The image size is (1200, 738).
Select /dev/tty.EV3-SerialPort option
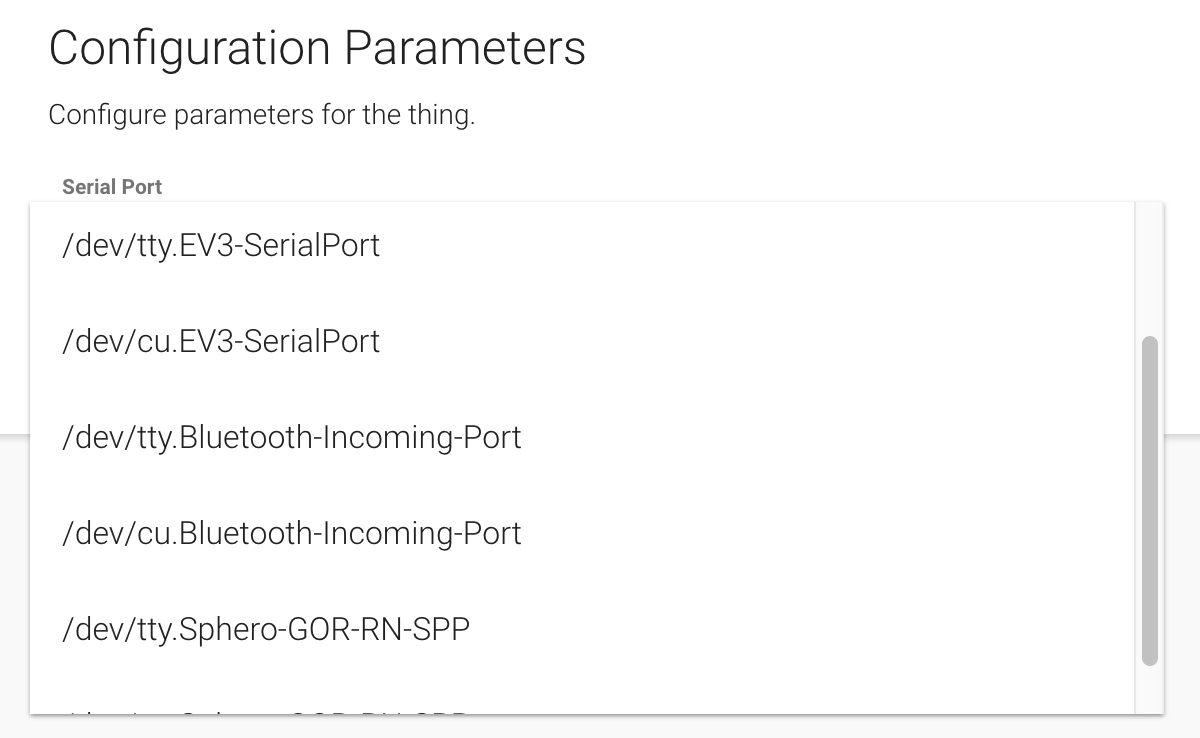coord(221,246)
